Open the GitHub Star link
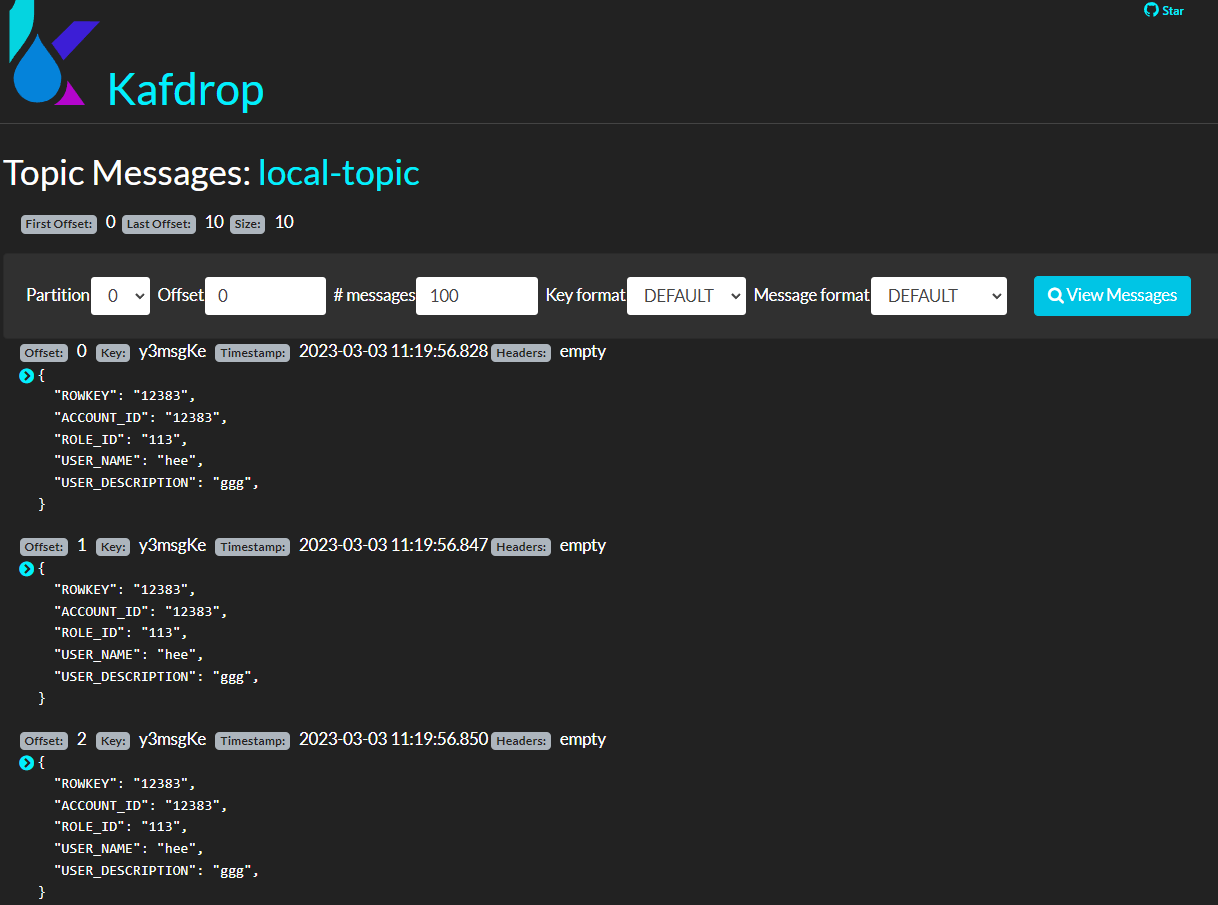Screen dimensions: 1218x905 pos(1164,10)
